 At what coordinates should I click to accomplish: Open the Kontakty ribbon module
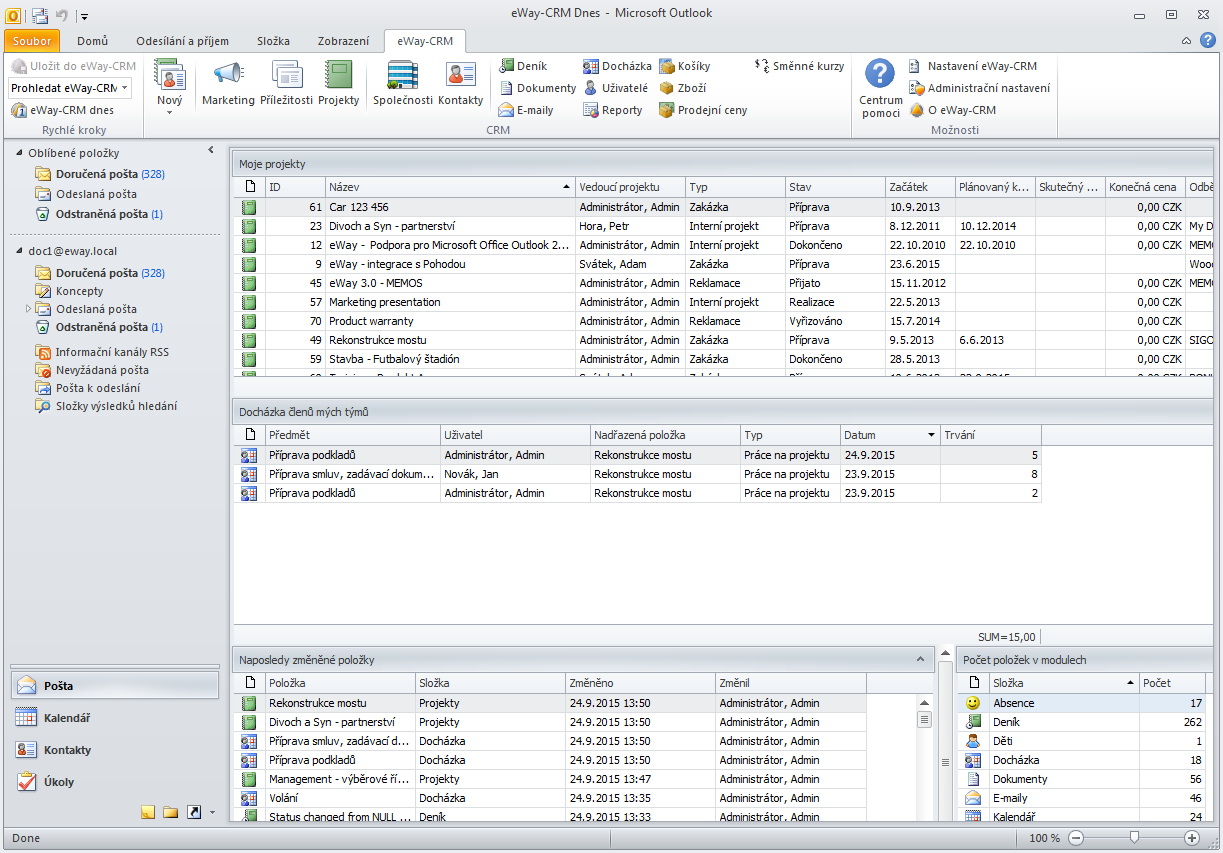pyautogui.click(x=460, y=84)
